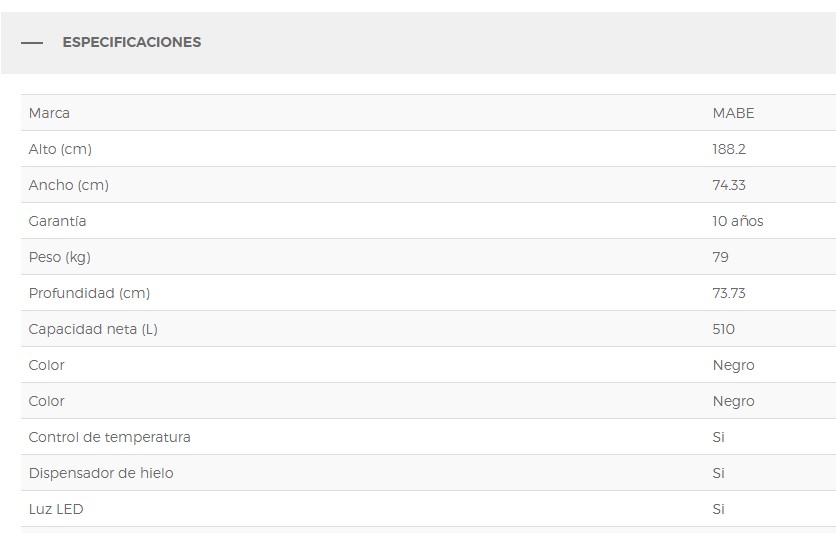Click the Marca row label
The image size is (836, 533).
click(49, 113)
